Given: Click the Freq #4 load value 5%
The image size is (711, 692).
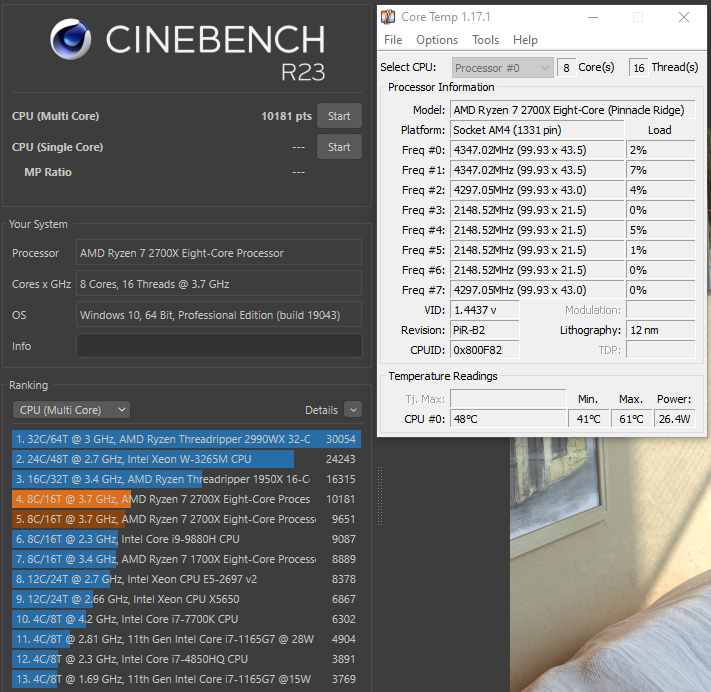Looking at the screenshot, I should coord(661,230).
